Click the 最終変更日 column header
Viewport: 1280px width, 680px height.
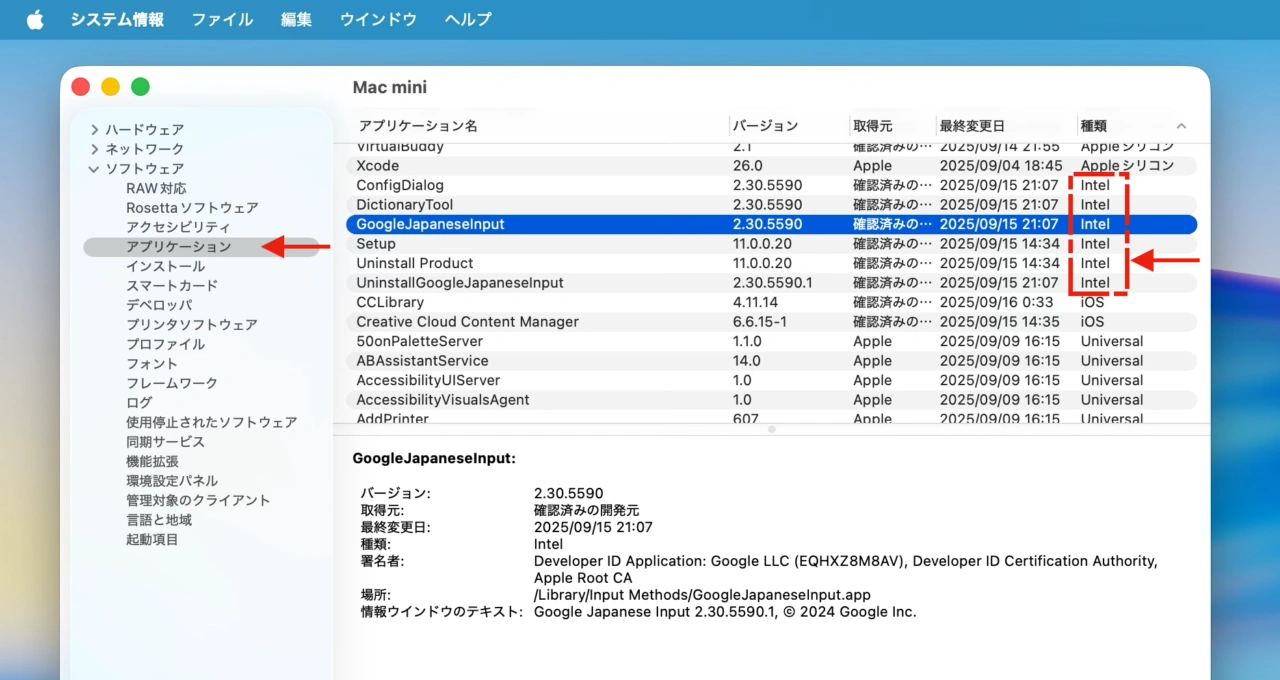tap(971, 126)
